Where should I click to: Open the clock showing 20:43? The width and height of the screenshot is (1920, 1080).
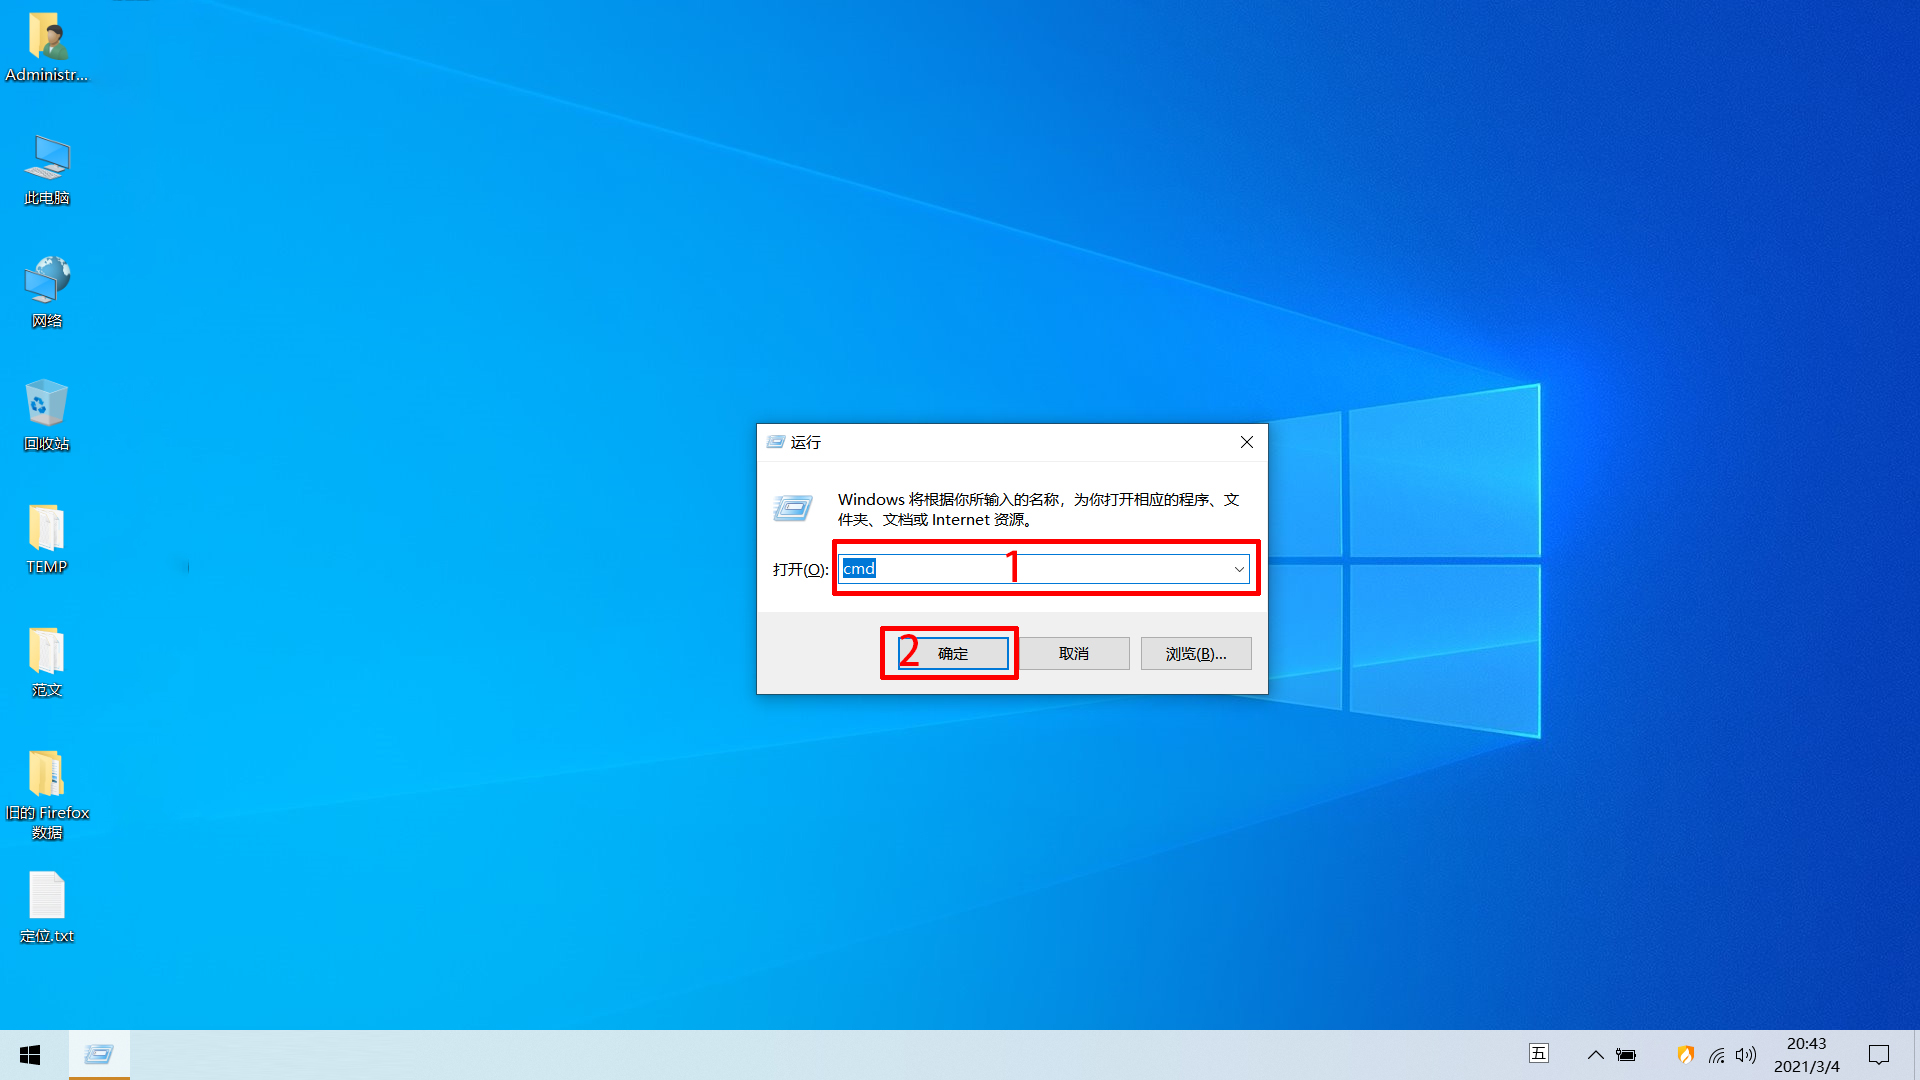click(1806, 1055)
